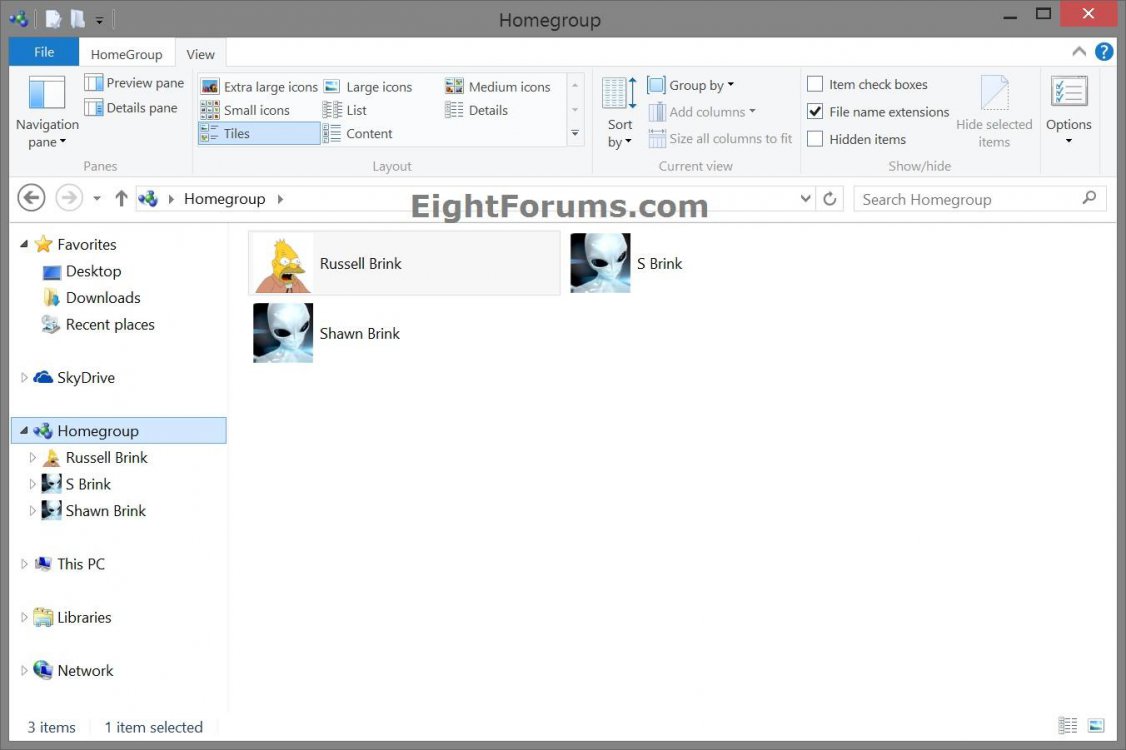
Task: Go up one folder level
Action: (x=121, y=198)
